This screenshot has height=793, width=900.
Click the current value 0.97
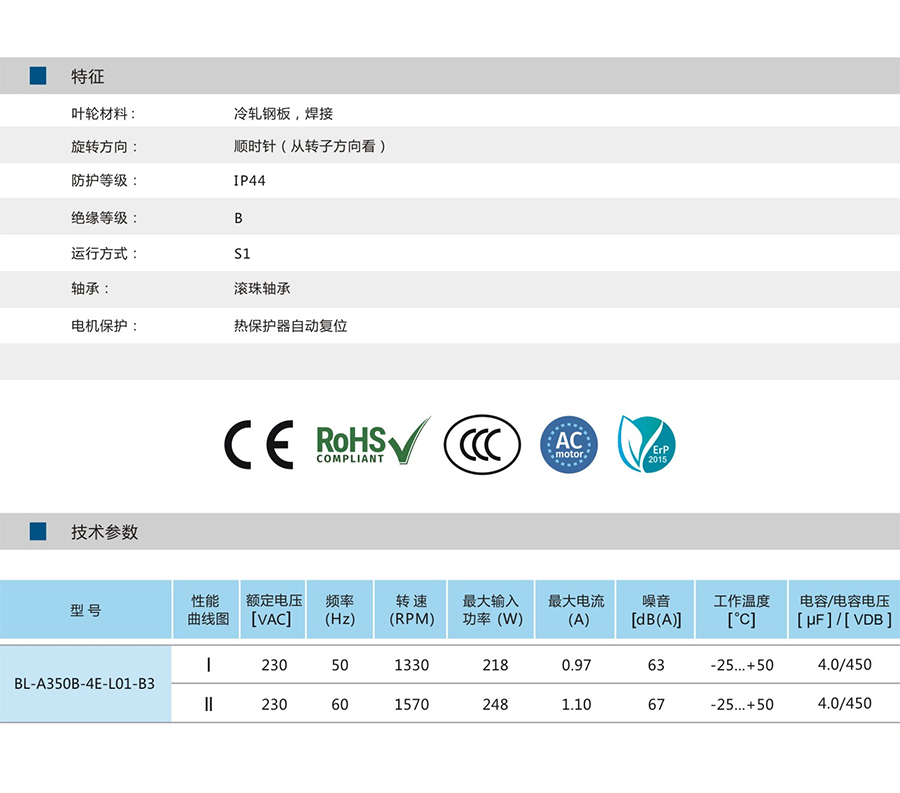point(576,665)
